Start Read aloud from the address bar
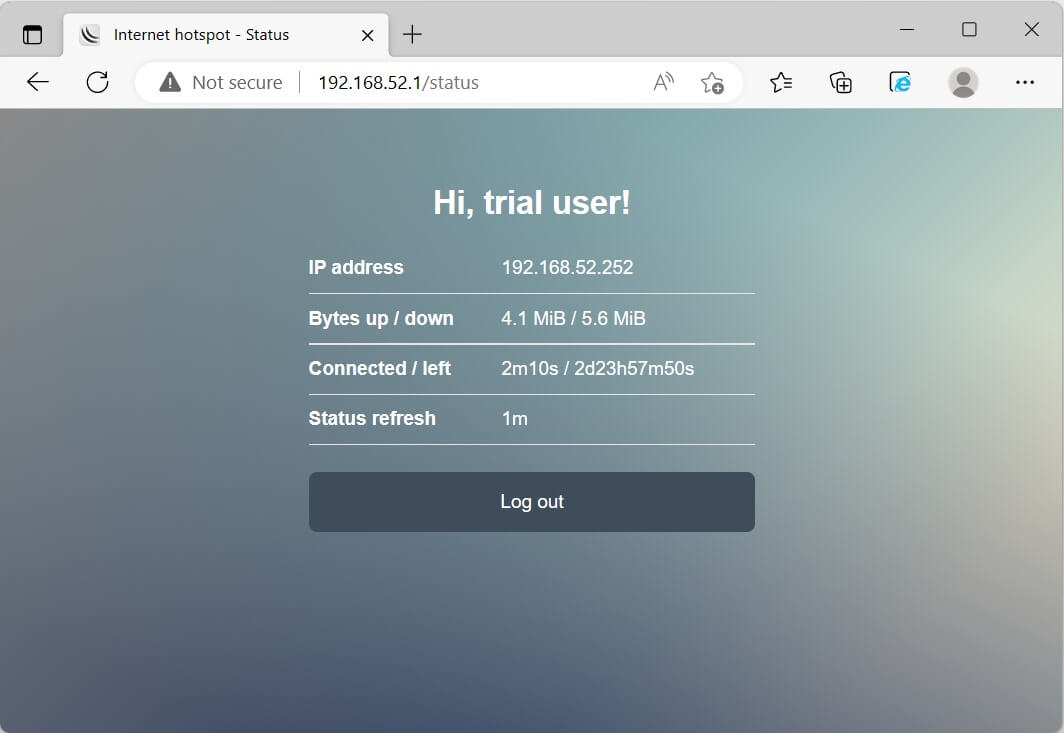Screen dimensions: 1064x733 pyautogui.click(x=664, y=83)
